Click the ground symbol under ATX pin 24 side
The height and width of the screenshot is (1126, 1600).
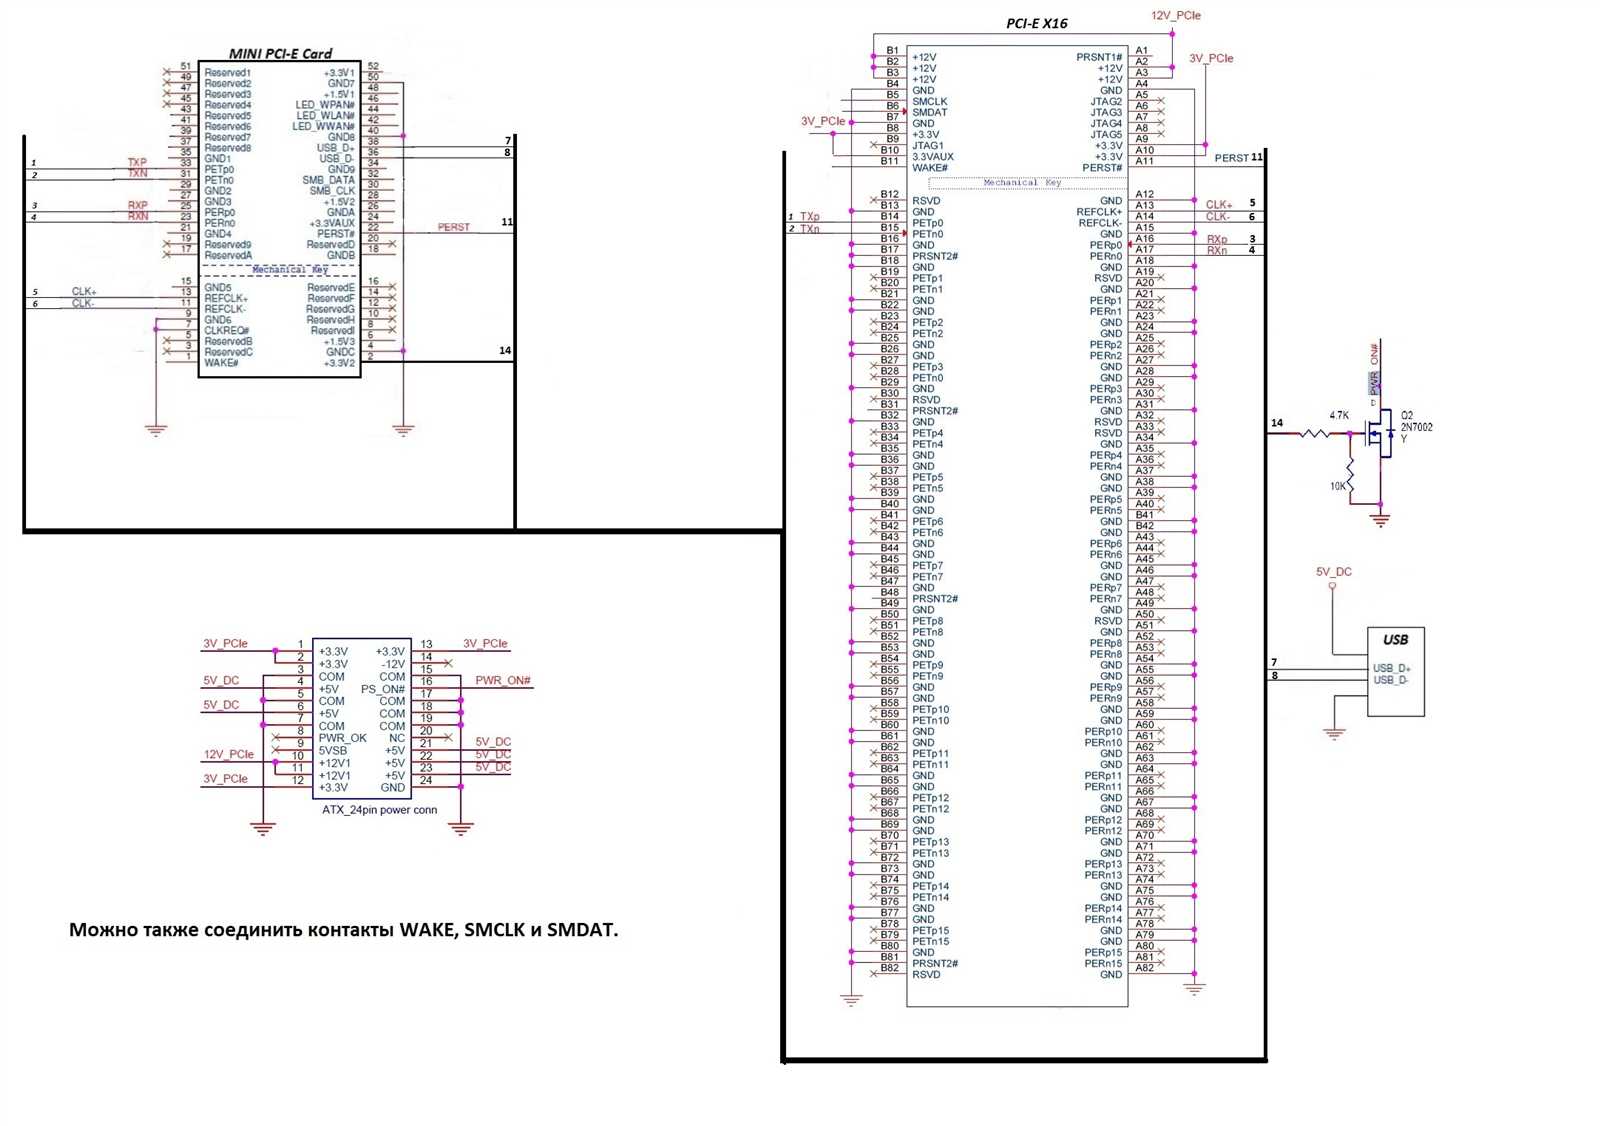pyautogui.click(x=460, y=828)
